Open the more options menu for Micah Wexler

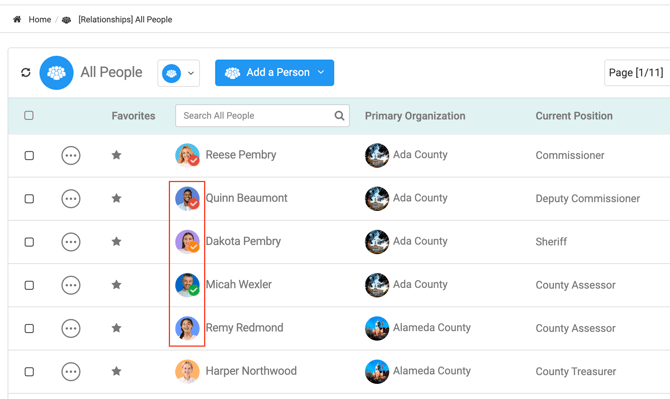coord(71,285)
